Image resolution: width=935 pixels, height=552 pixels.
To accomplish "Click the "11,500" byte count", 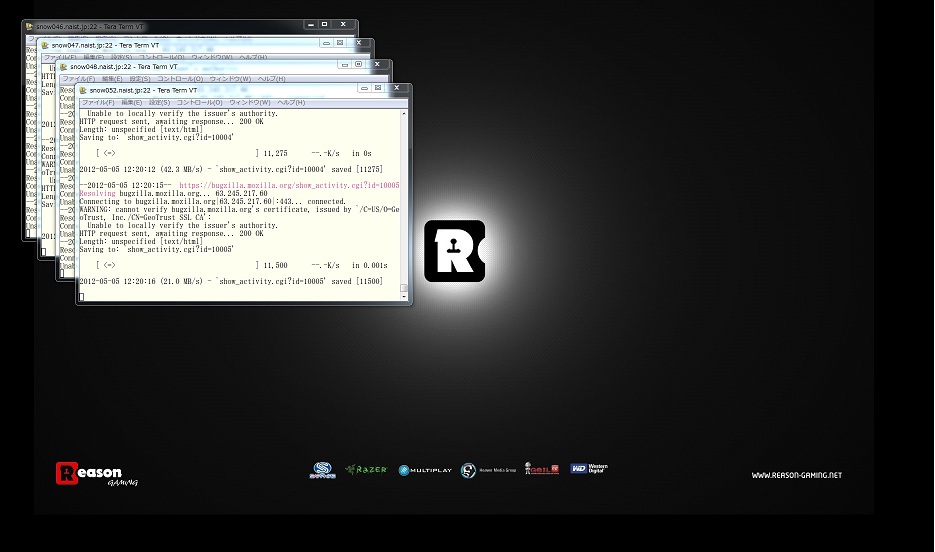I will [275, 265].
